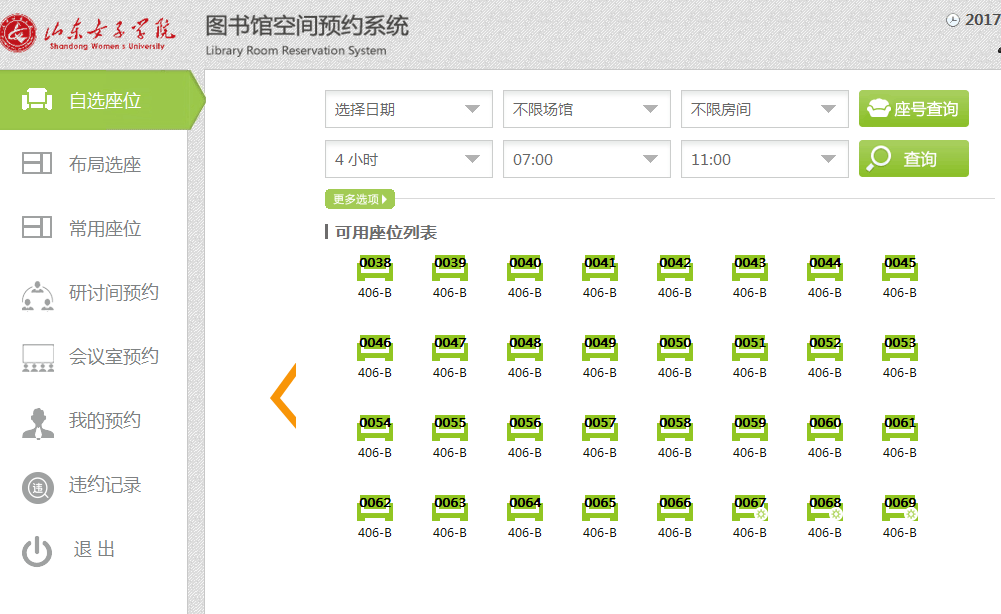Expand the 不限场馆 venue dropdown
Viewport: 1001px width, 614px height.
[586, 109]
